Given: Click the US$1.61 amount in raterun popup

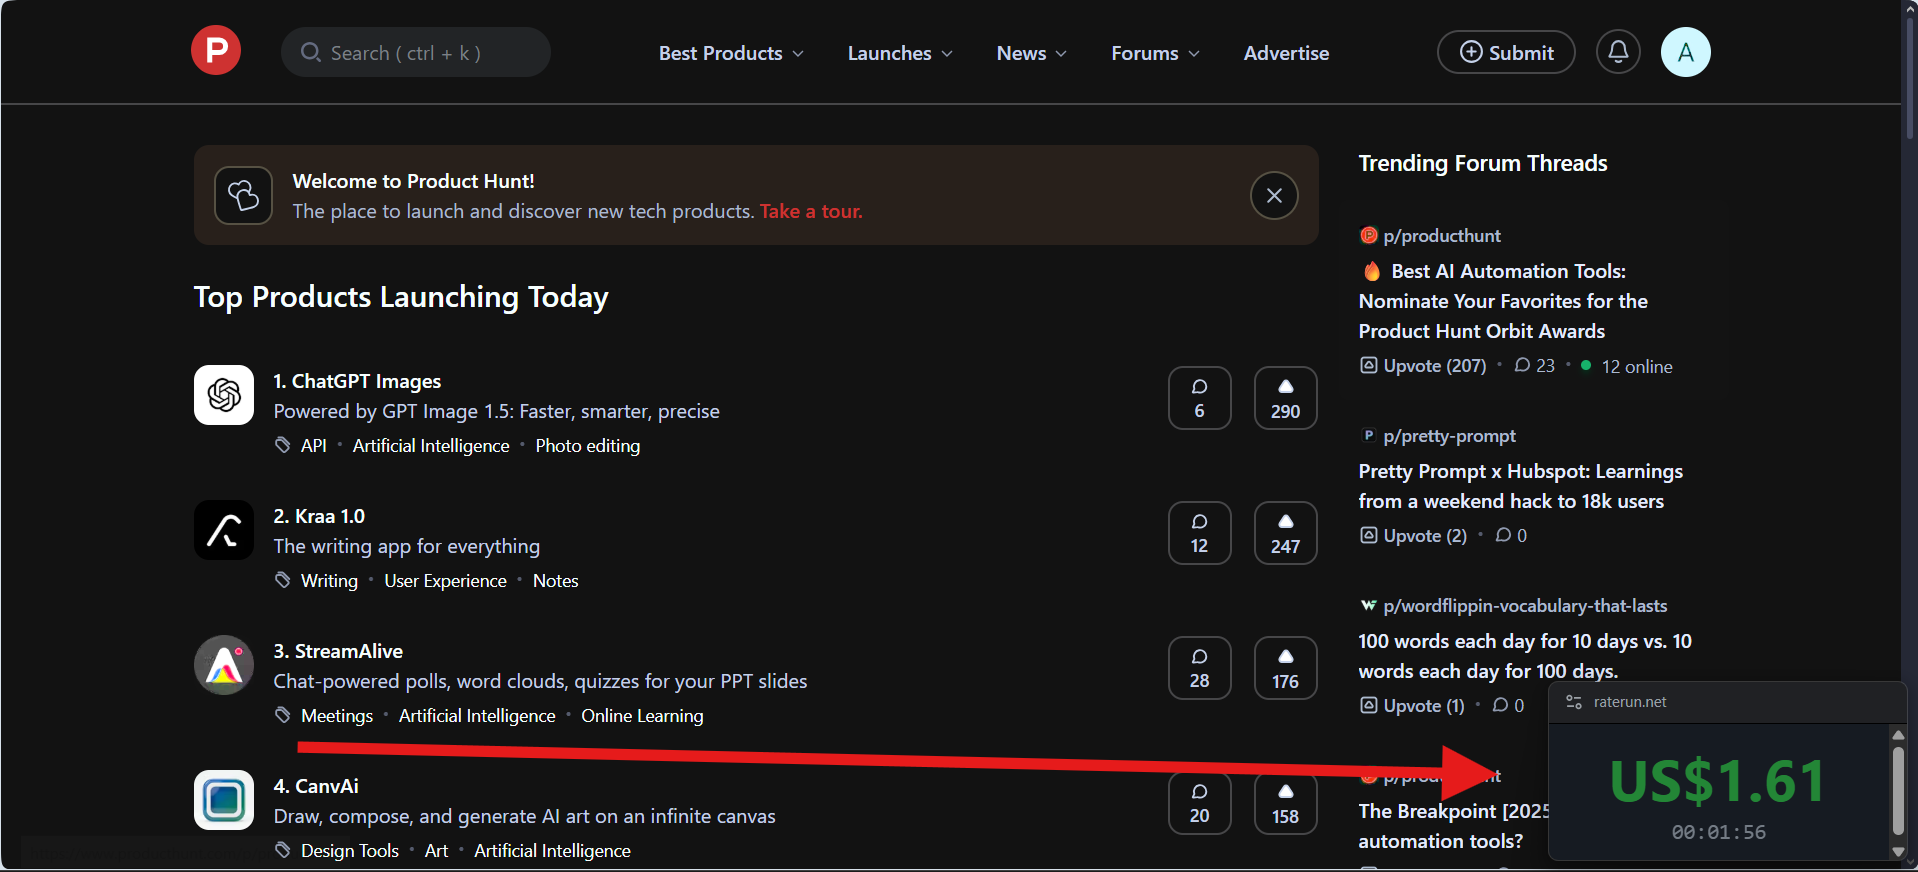Looking at the screenshot, I should click(1718, 781).
